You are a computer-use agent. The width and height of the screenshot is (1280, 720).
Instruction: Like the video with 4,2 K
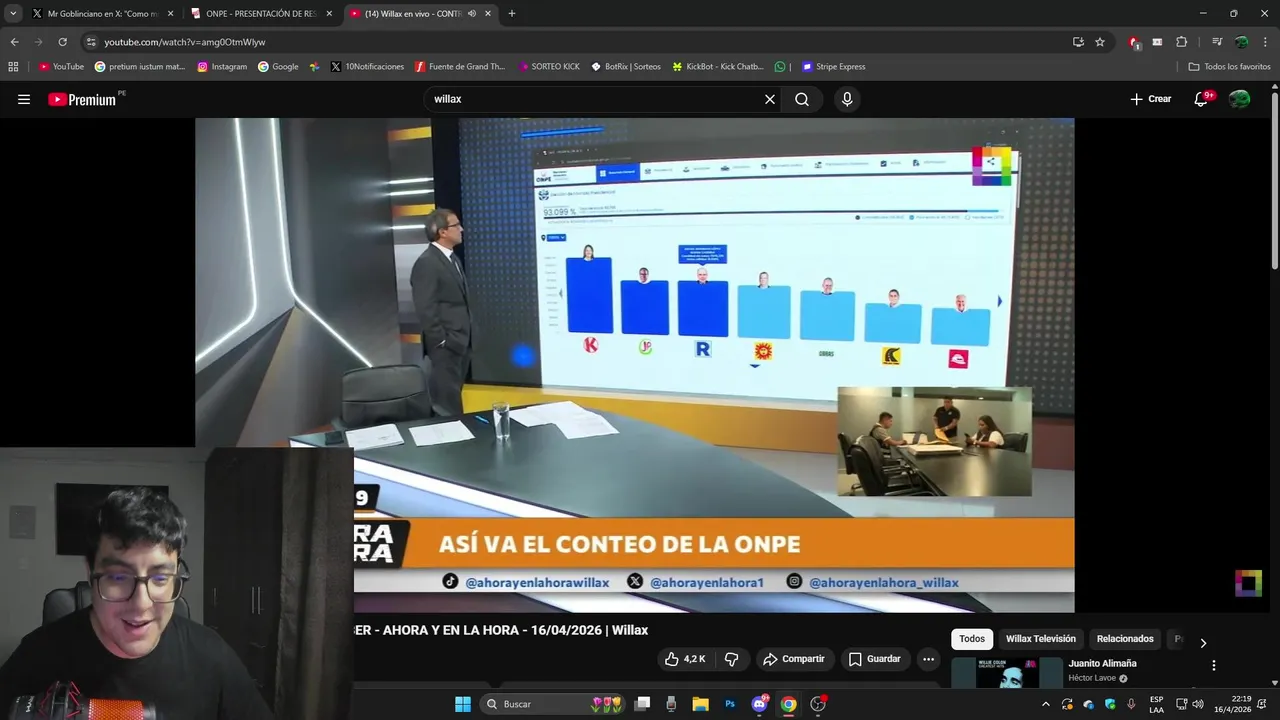pos(686,659)
